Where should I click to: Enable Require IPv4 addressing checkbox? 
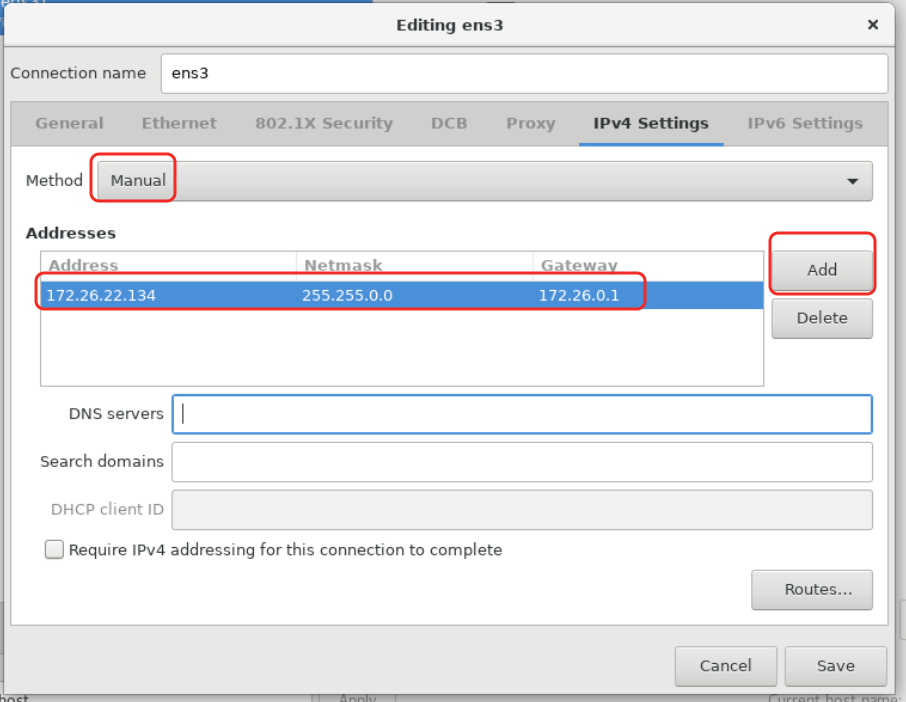click(x=54, y=549)
